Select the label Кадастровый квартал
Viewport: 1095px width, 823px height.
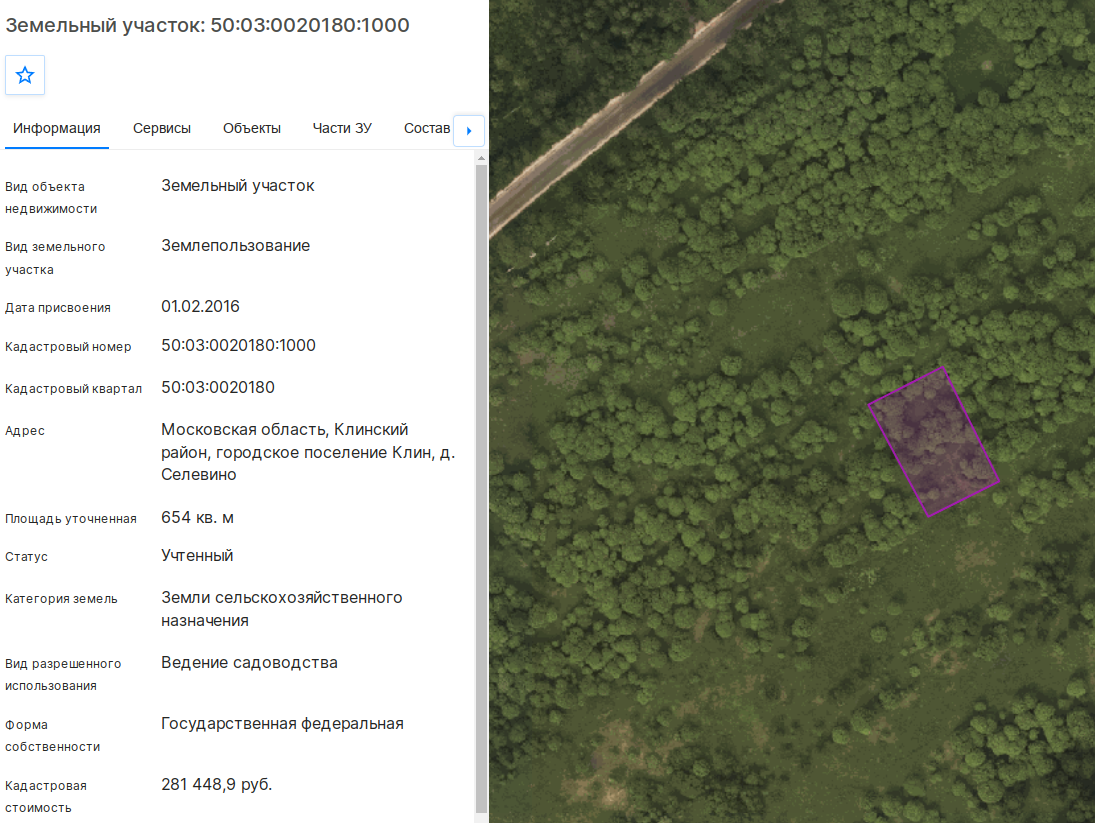pyautogui.click(x=73, y=389)
